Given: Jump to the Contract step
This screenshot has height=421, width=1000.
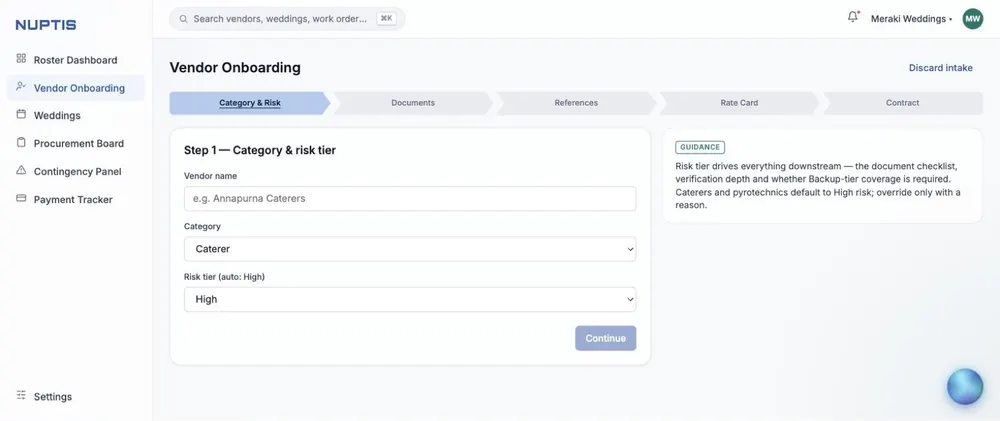Looking at the screenshot, I should tap(902, 103).
